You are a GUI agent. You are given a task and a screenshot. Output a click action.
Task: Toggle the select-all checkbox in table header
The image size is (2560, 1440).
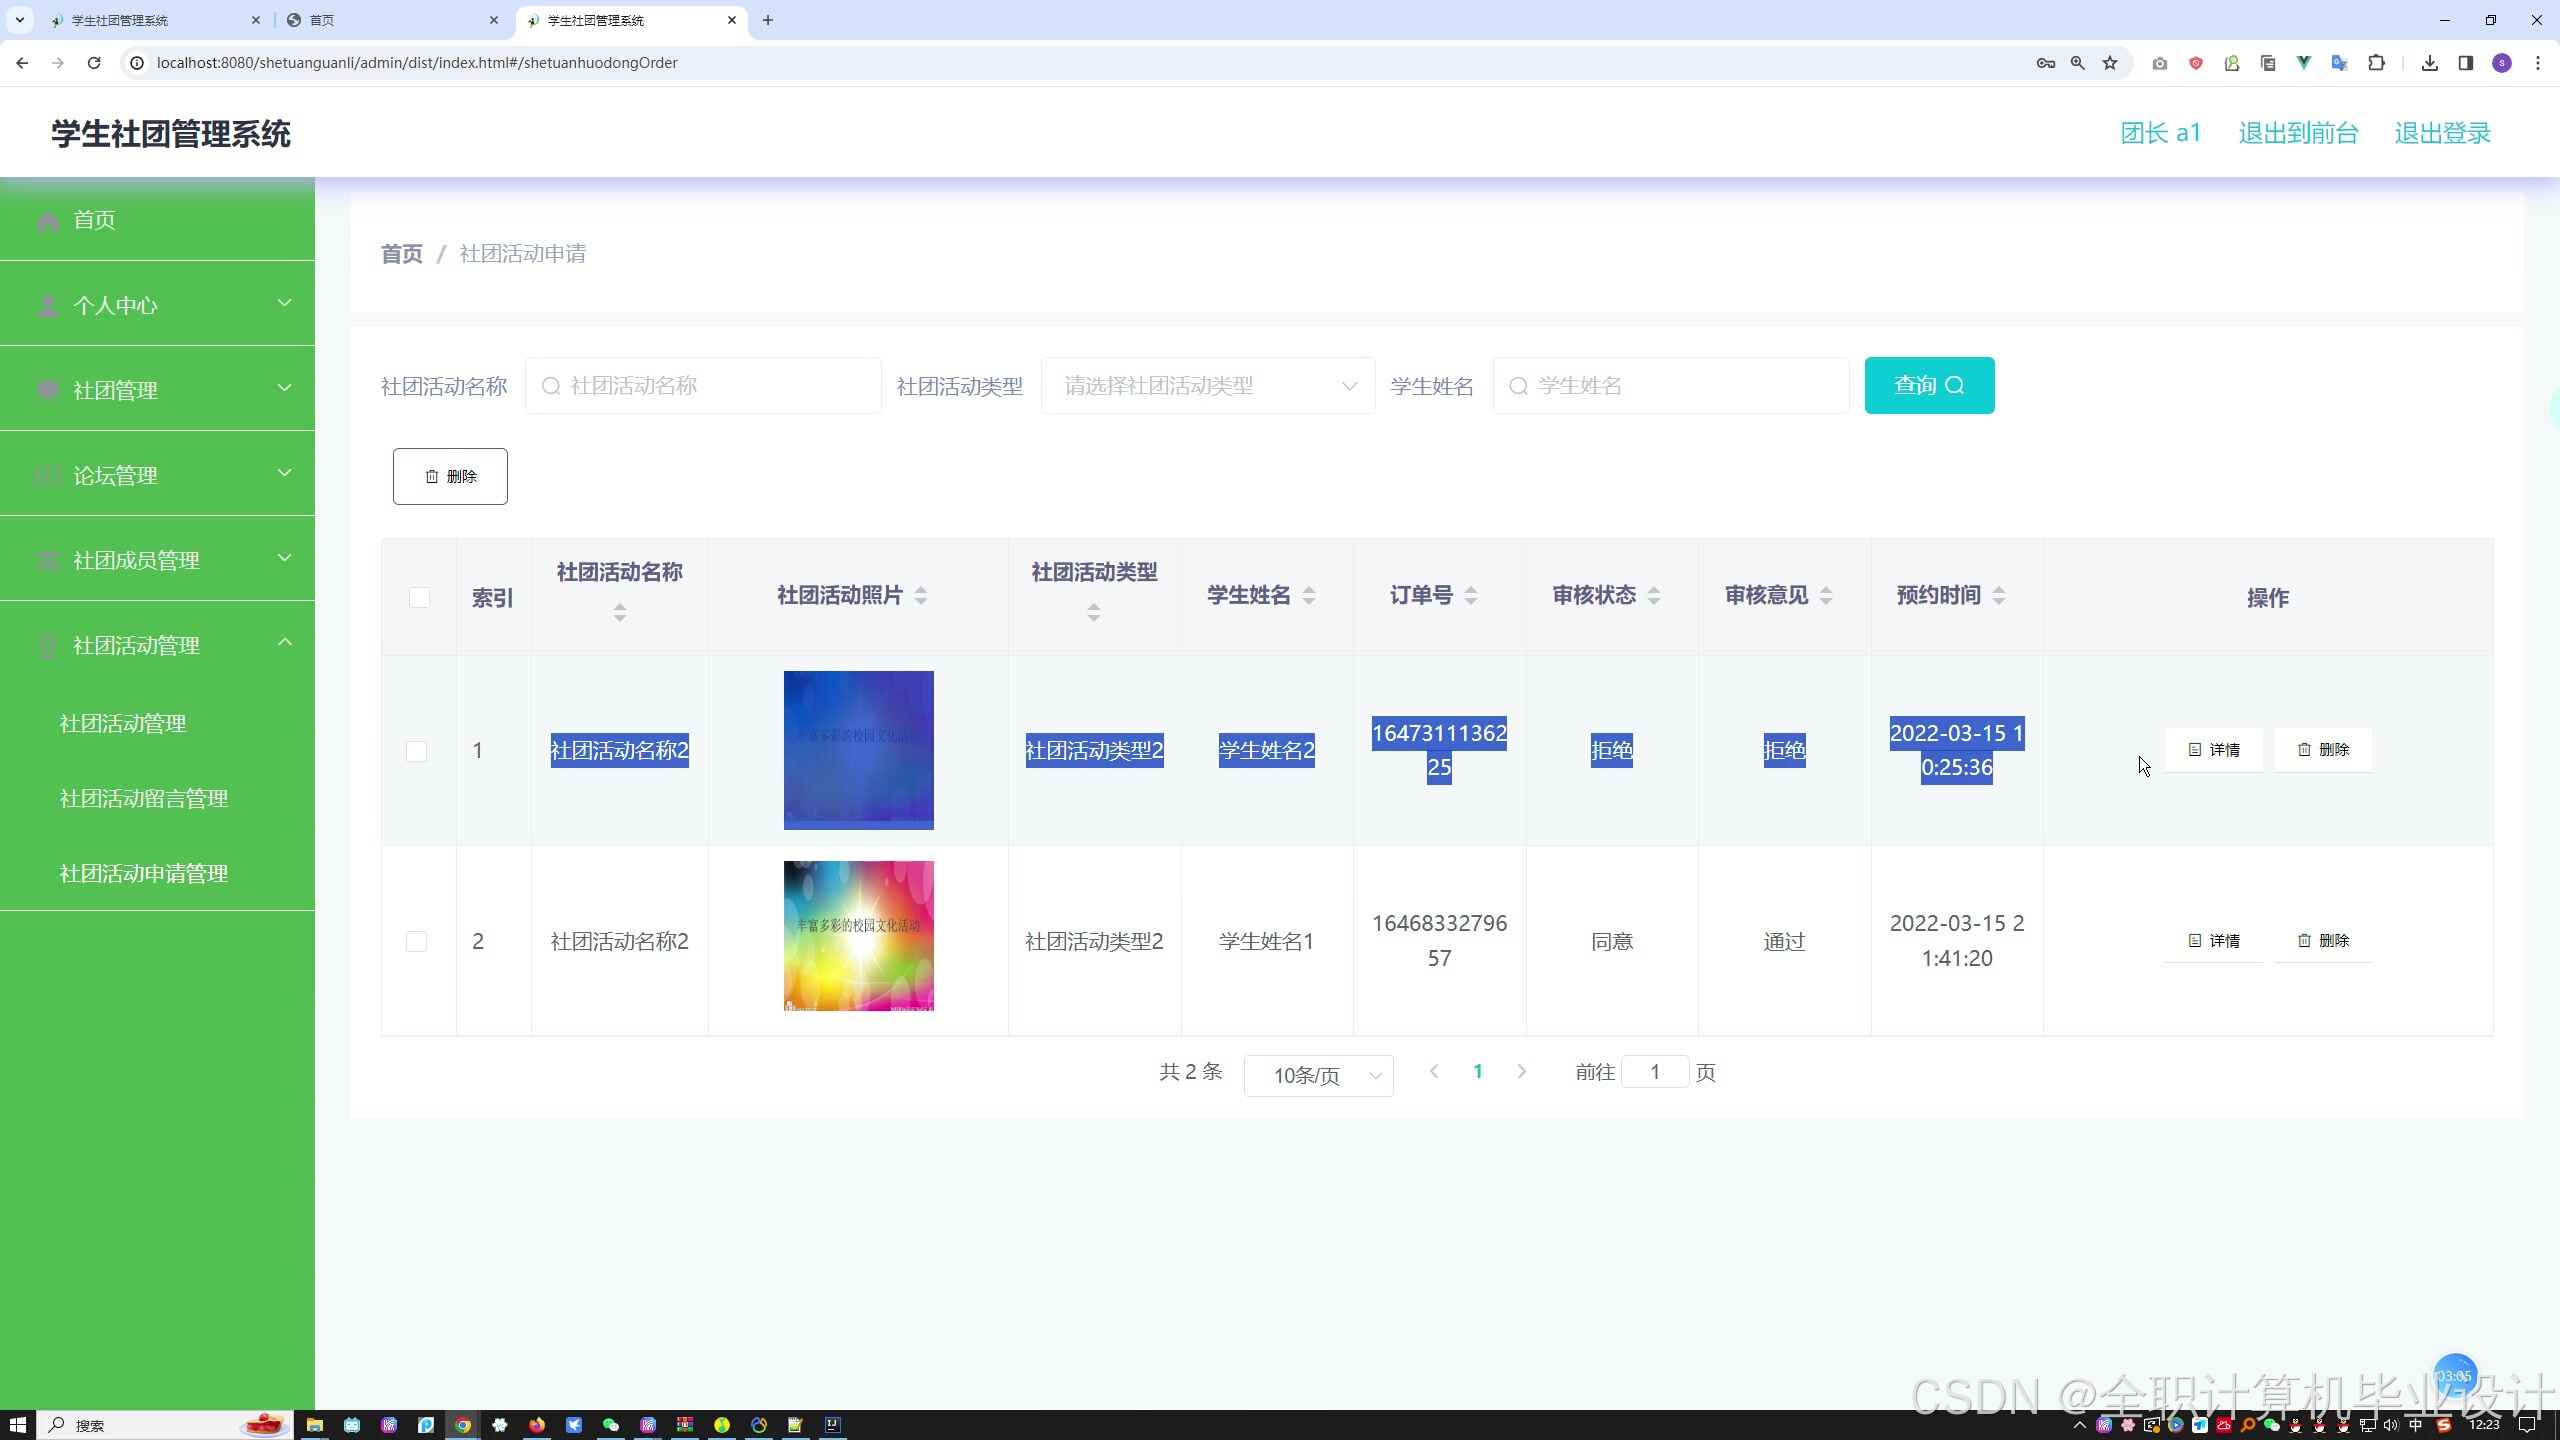pyautogui.click(x=419, y=598)
